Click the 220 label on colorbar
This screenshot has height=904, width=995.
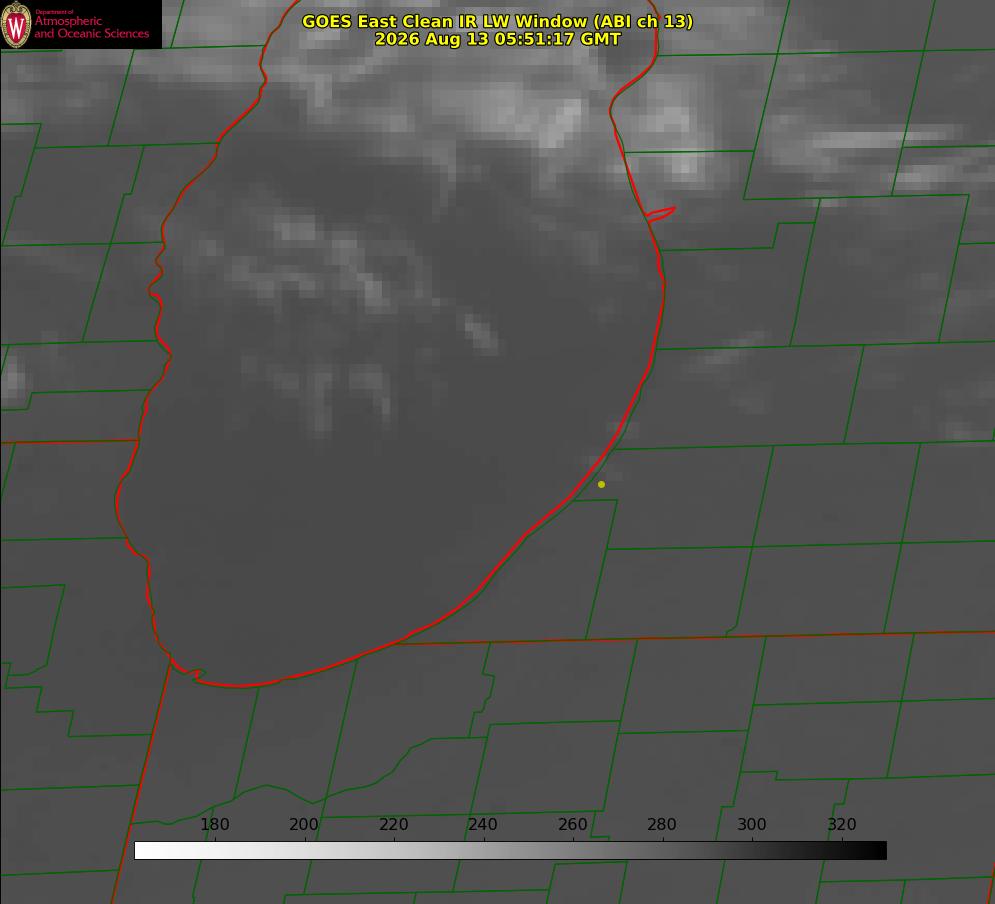[x=393, y=824]
